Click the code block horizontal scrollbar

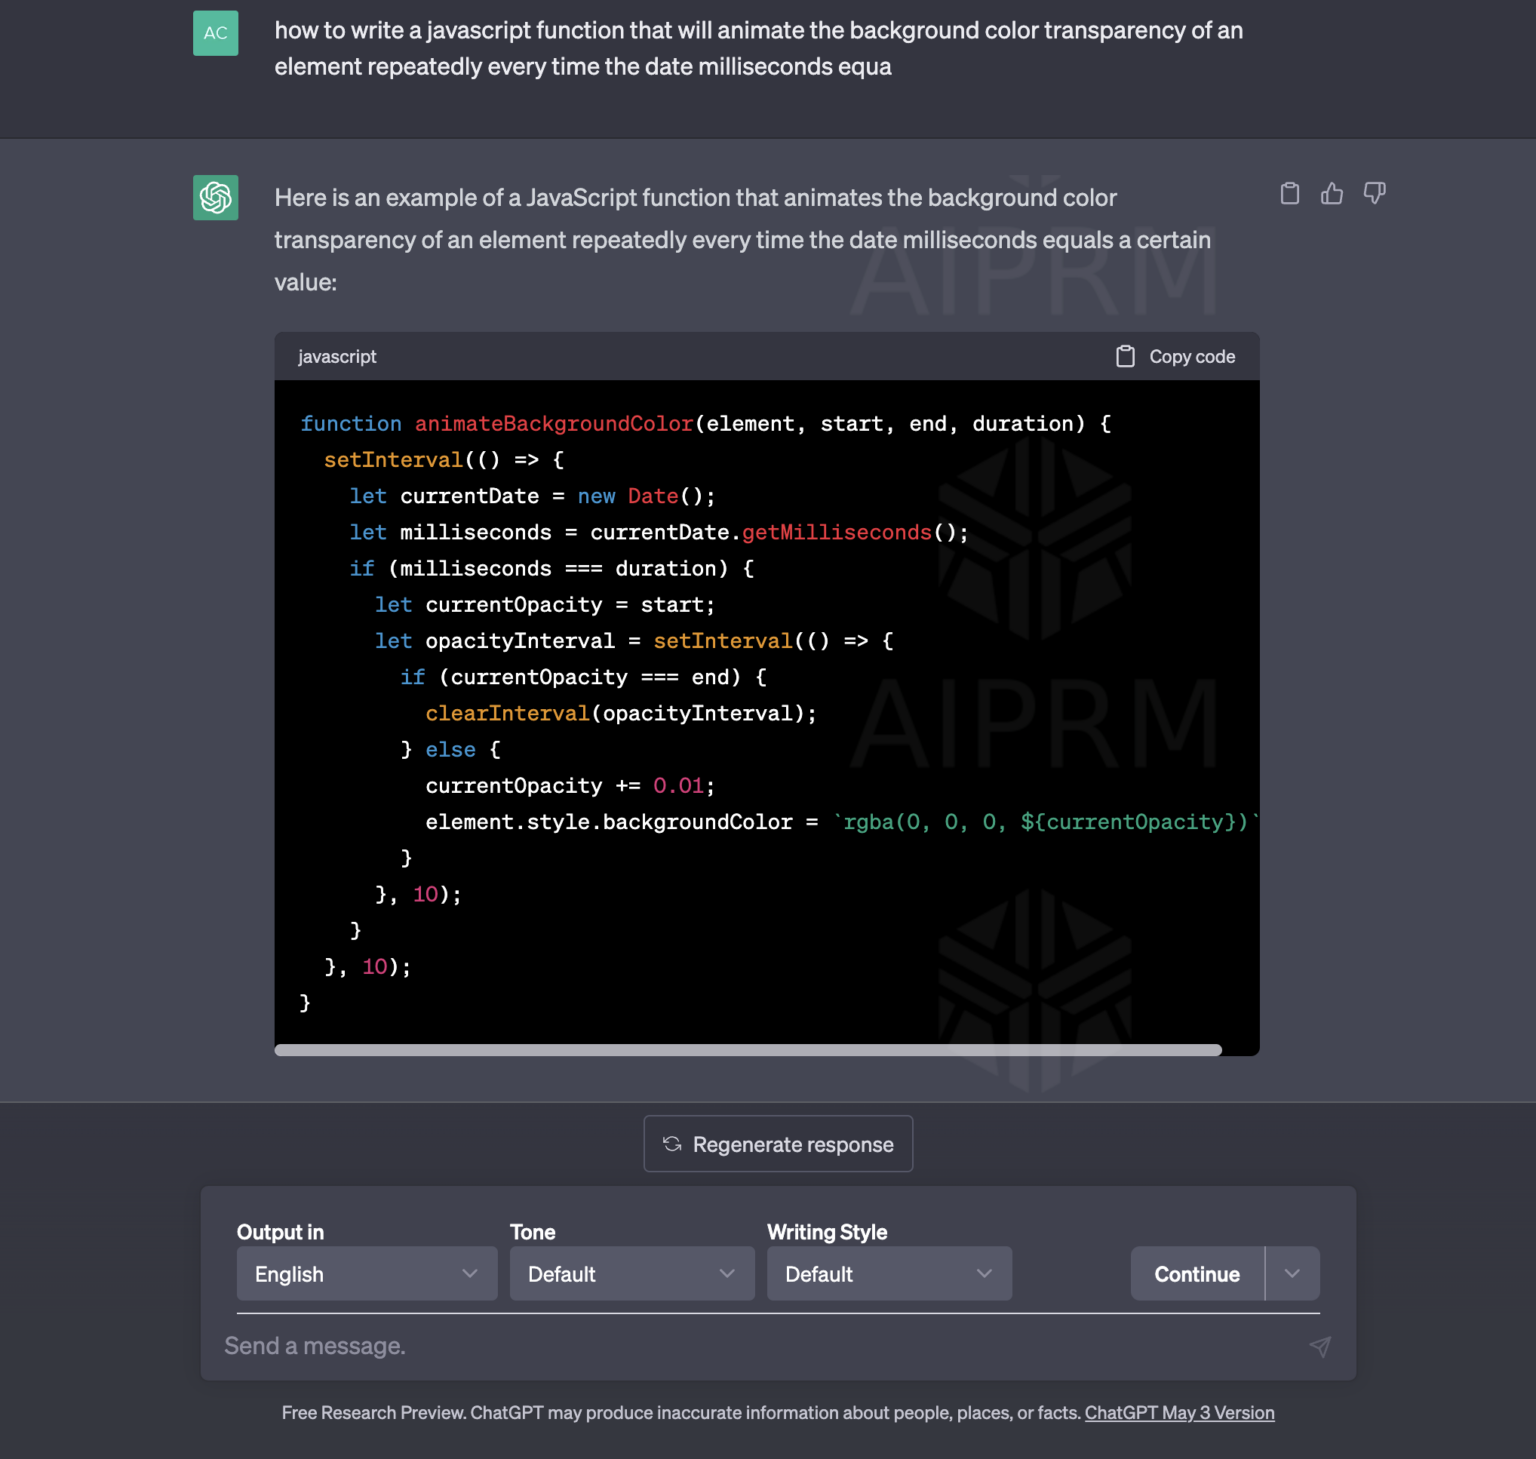[748, 1050]
